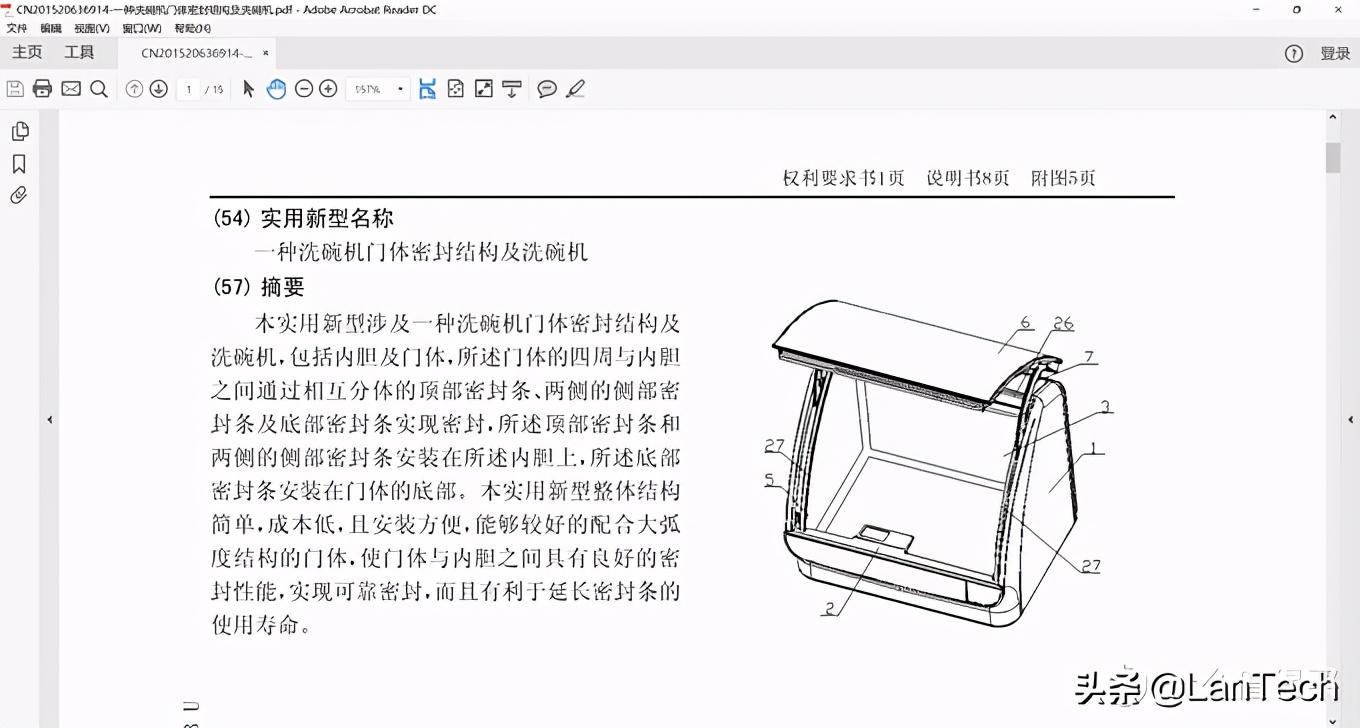Screen dimensions: 1360x728
Task: Toggle the scrolling page view mode icon
Action: [425, 89]
